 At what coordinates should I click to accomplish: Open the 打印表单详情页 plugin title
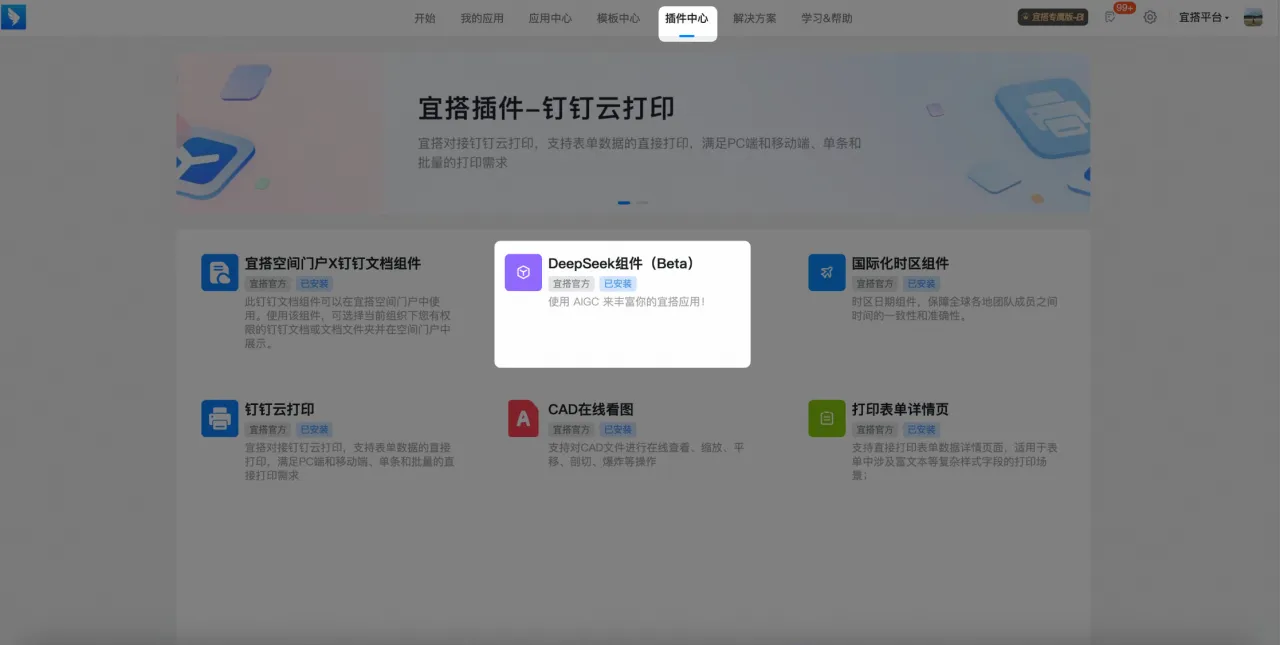(900, 409)
